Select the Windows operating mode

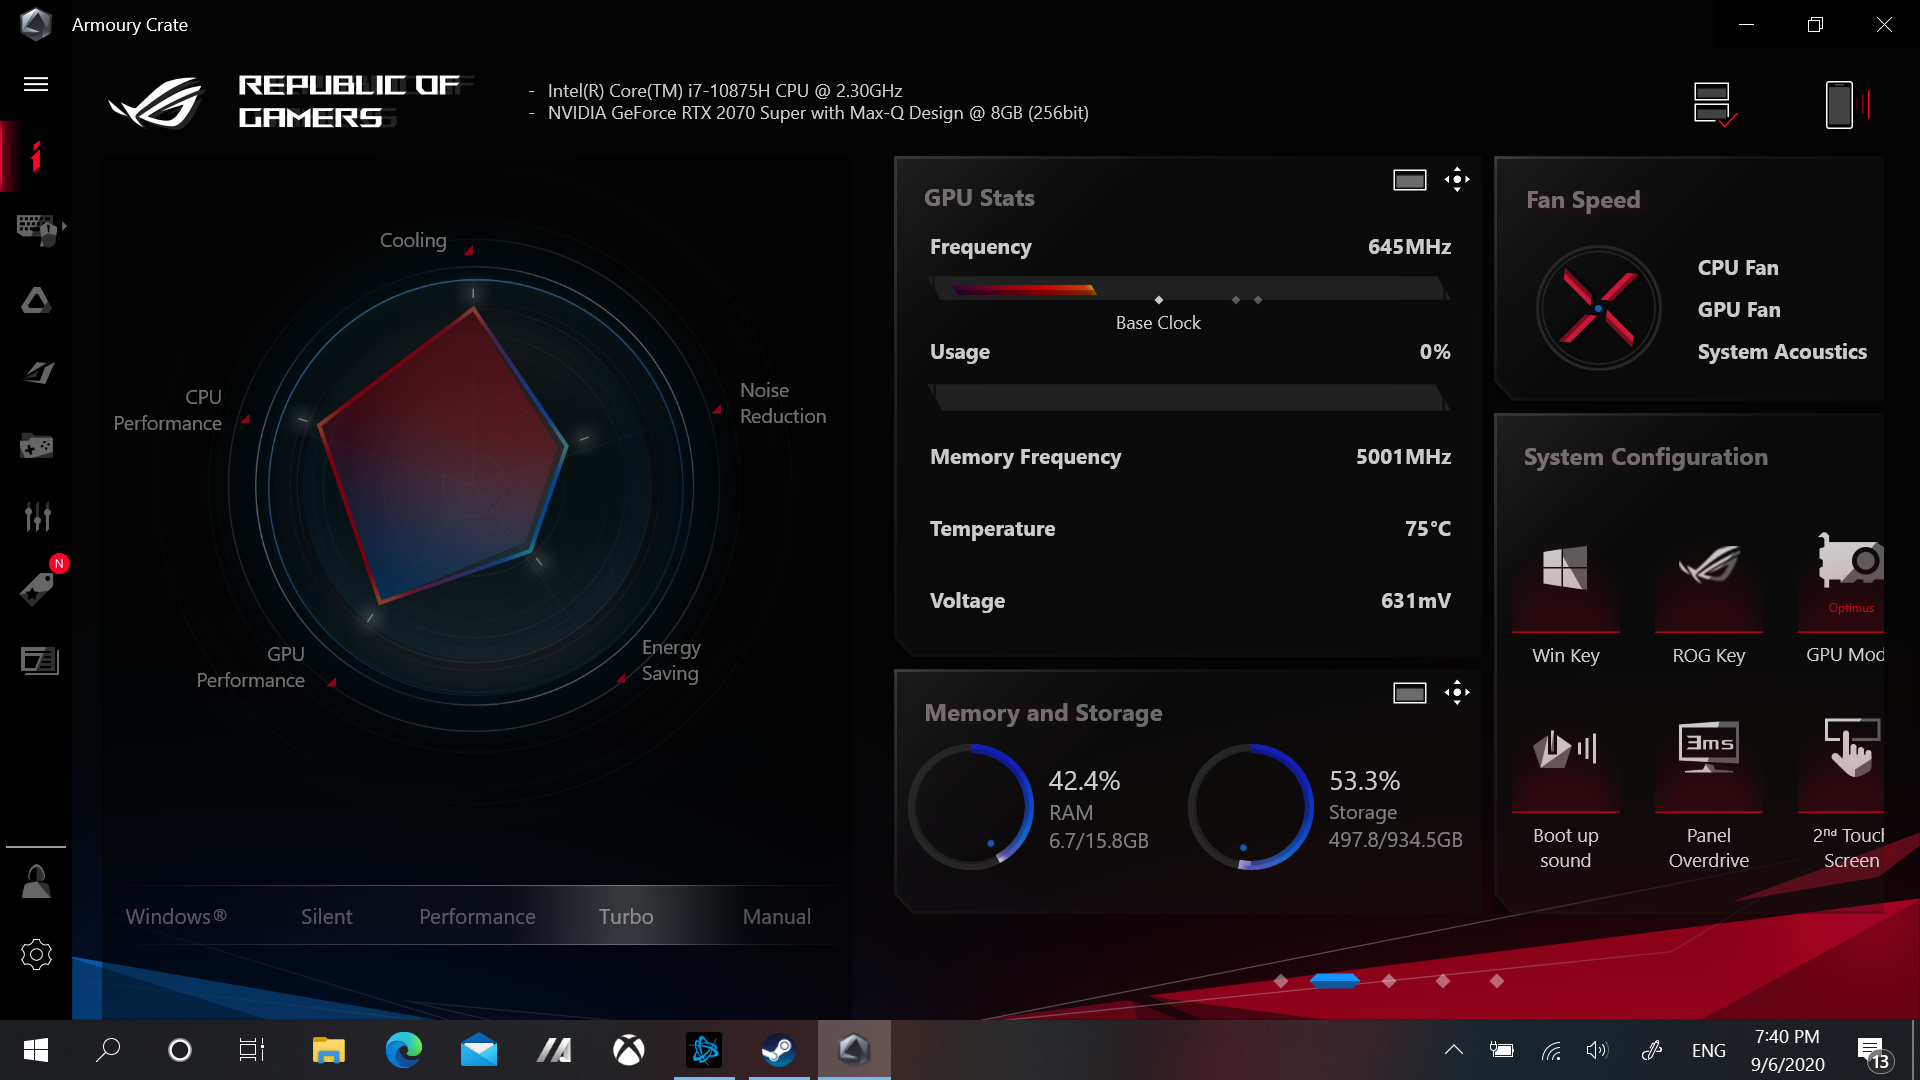click(176, 916)
